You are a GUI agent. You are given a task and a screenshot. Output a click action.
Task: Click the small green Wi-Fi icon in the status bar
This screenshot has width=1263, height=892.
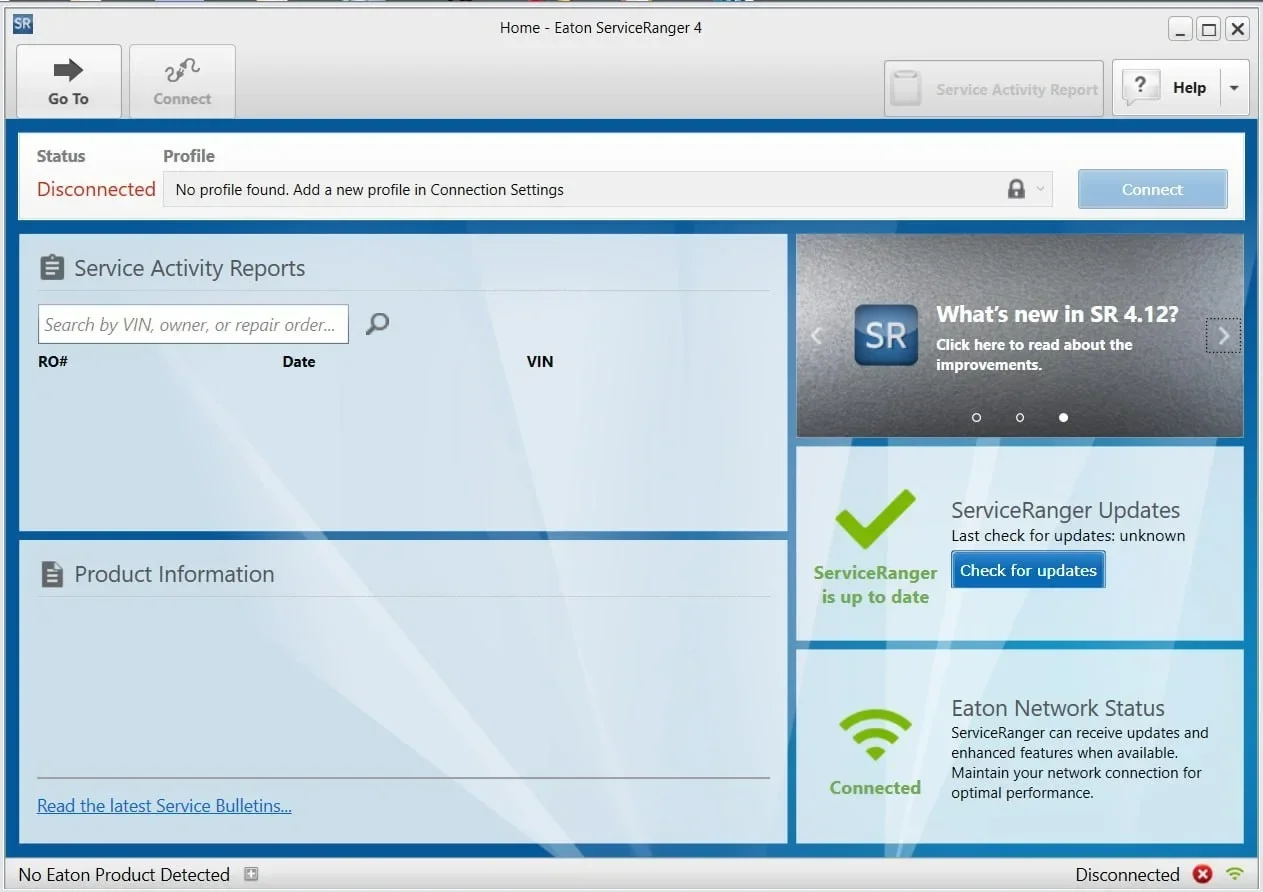pyautogui.click(x=1235, y=875)
